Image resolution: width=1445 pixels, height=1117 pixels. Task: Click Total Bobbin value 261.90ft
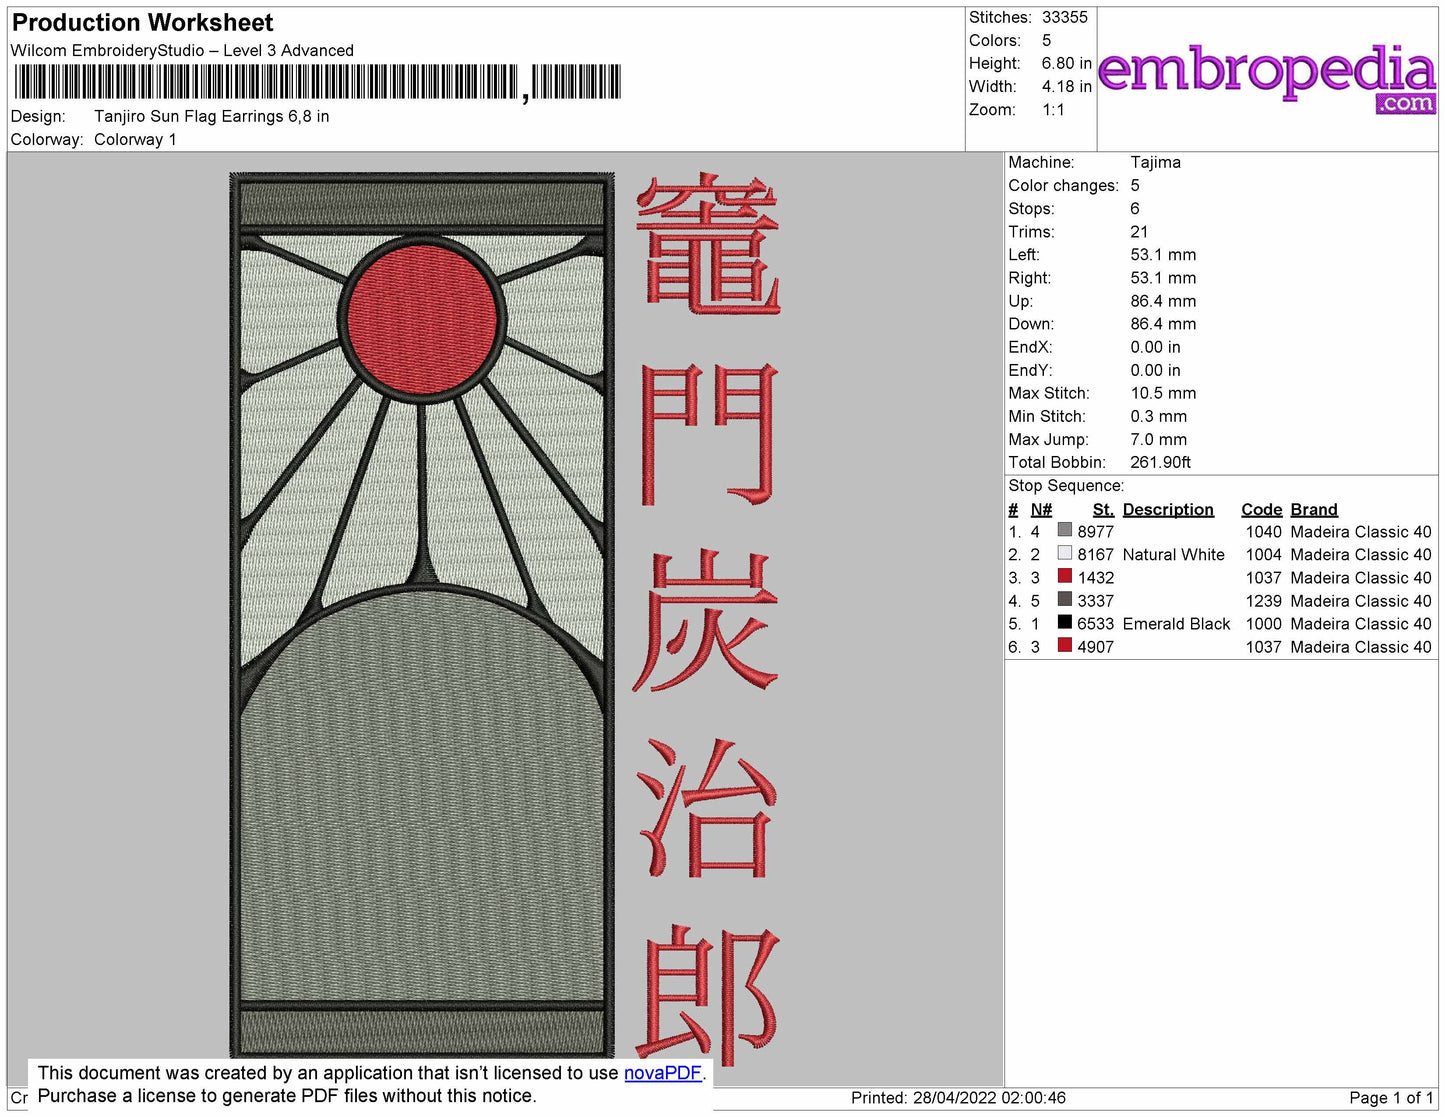pyautogui.click(x=1161, y=462)
